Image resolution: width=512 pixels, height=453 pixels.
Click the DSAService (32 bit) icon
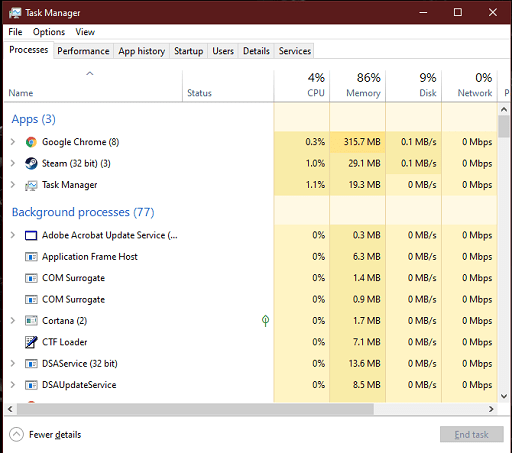(x=31, y=363)
